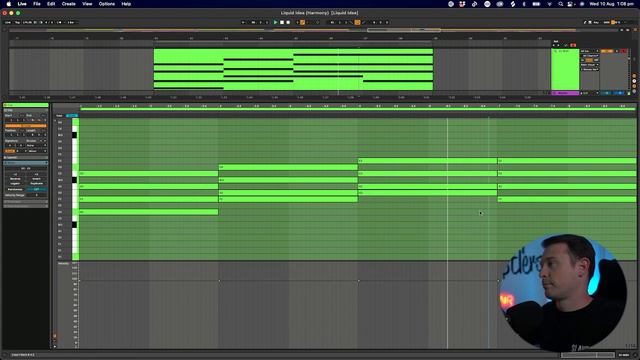Open macOS Spotlight search icon
The height and width of the screenshot is (360, 640).
[561, 4]
